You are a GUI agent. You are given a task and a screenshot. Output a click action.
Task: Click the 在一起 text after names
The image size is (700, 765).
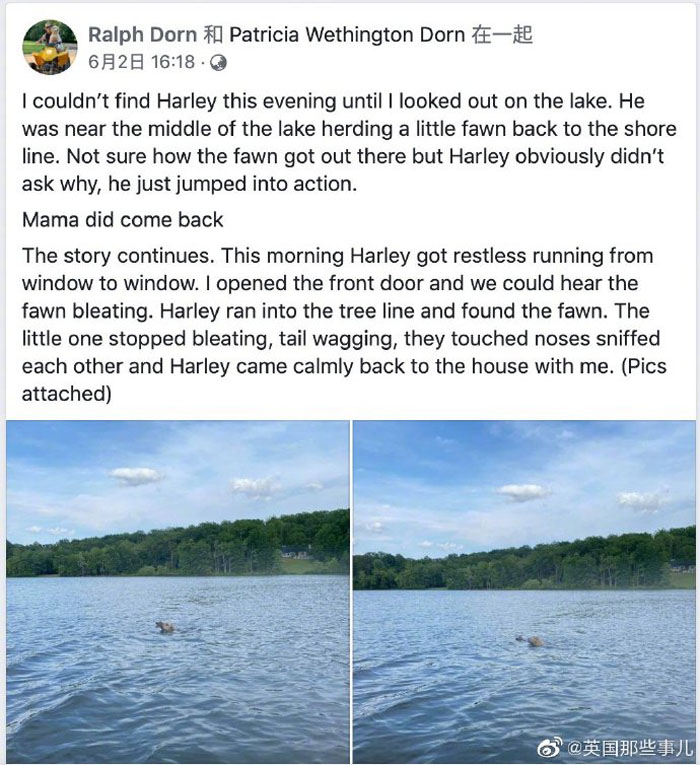[x=503, y=35]
